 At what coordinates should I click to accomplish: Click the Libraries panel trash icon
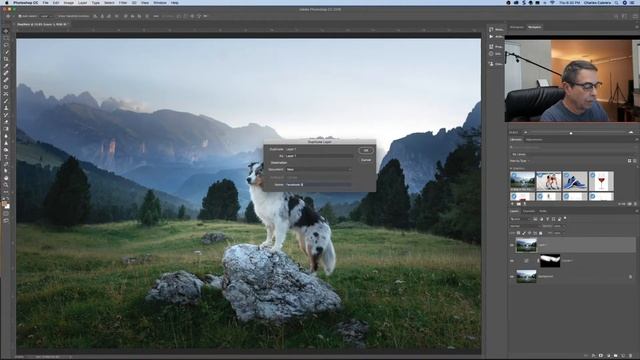pos(635,204)
